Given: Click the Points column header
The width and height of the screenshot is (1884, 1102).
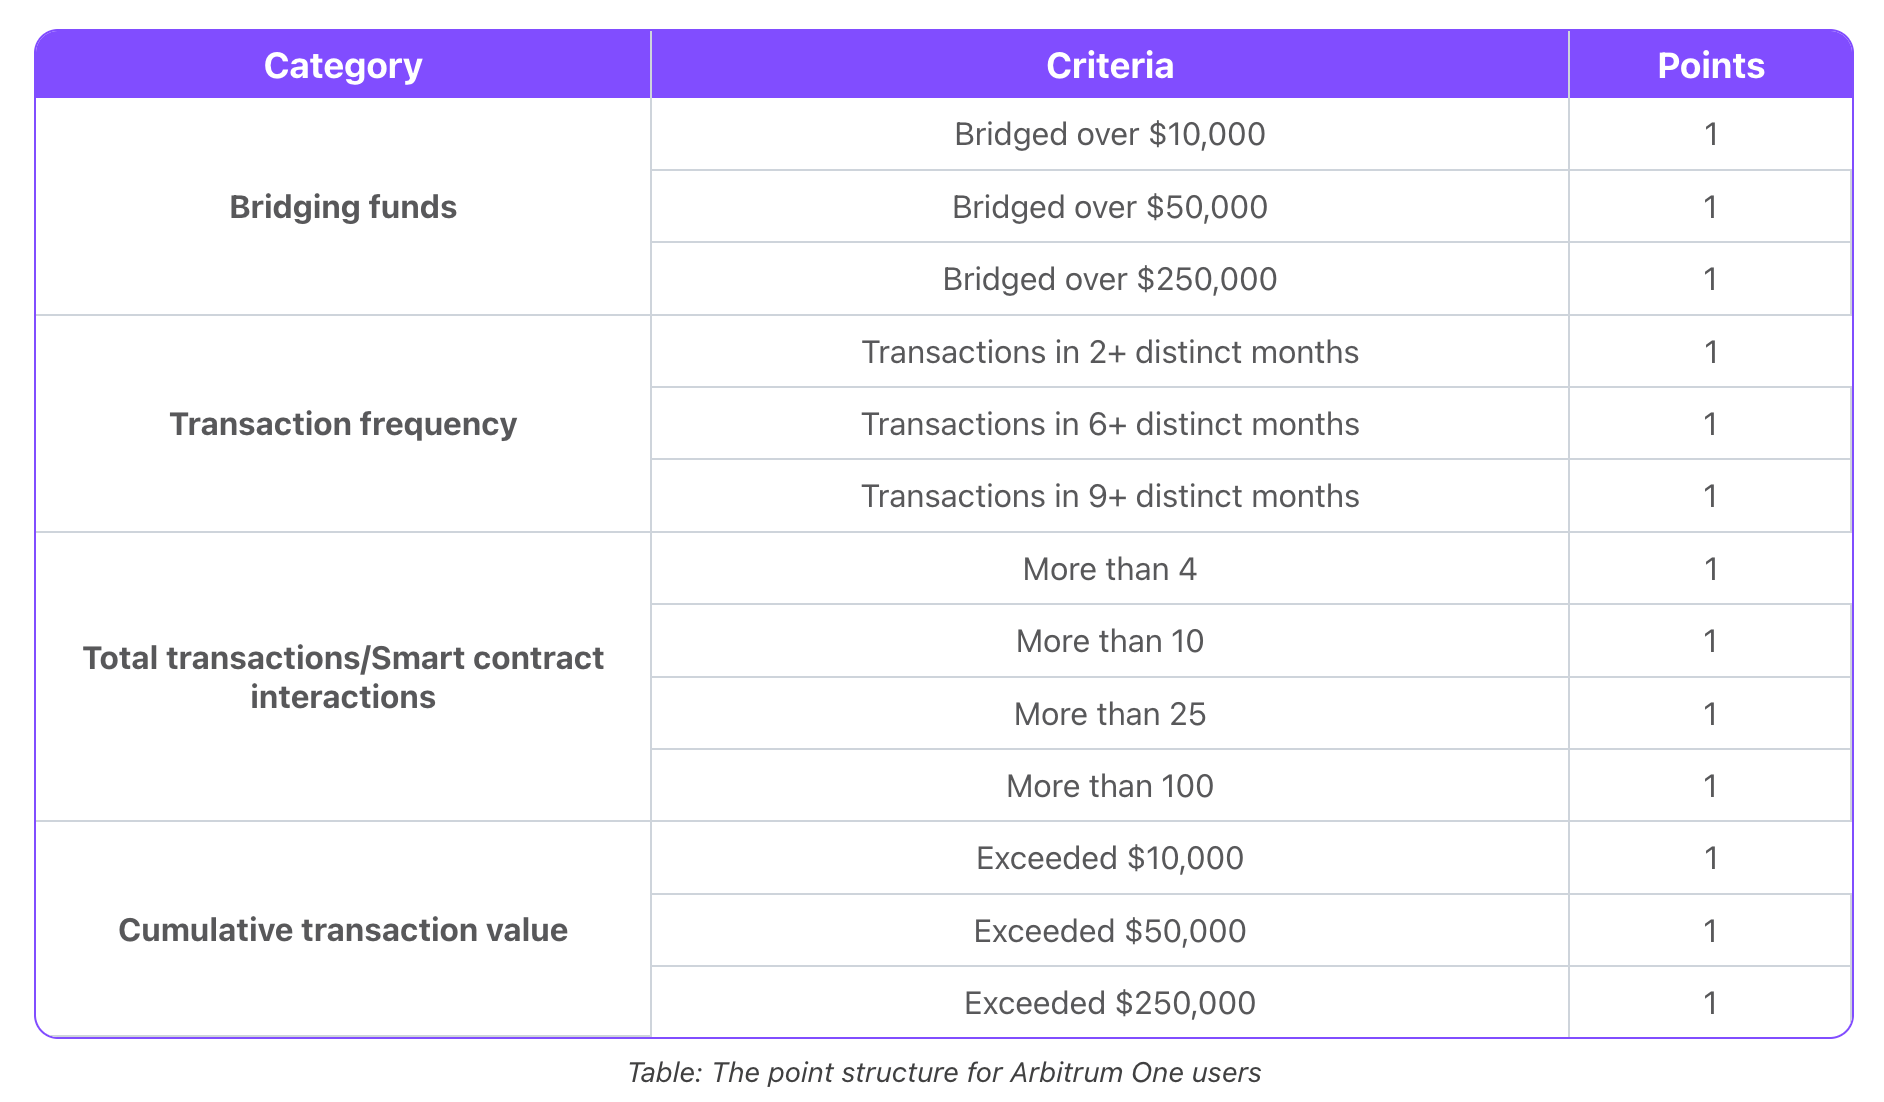Looking at the screenshot, I should tap(1710, 66).
